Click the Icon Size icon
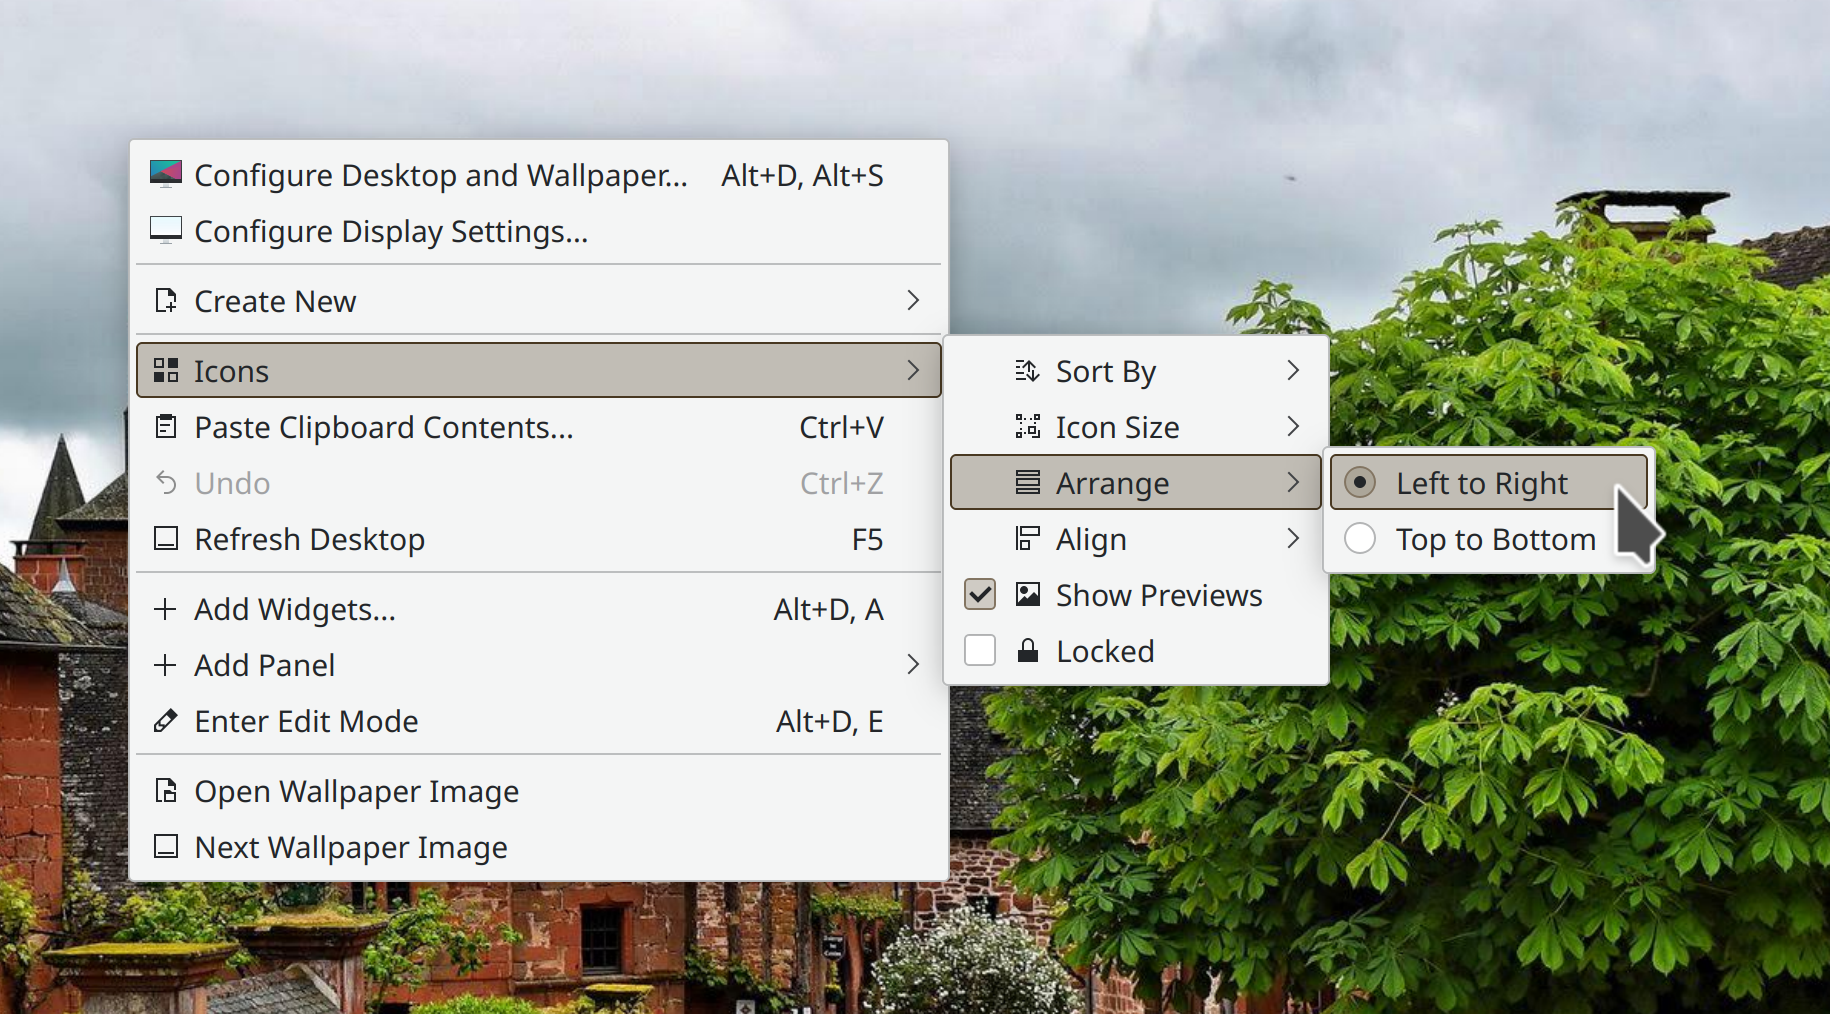Viewport: 1830px width, 1014px height. (1027, 427)
